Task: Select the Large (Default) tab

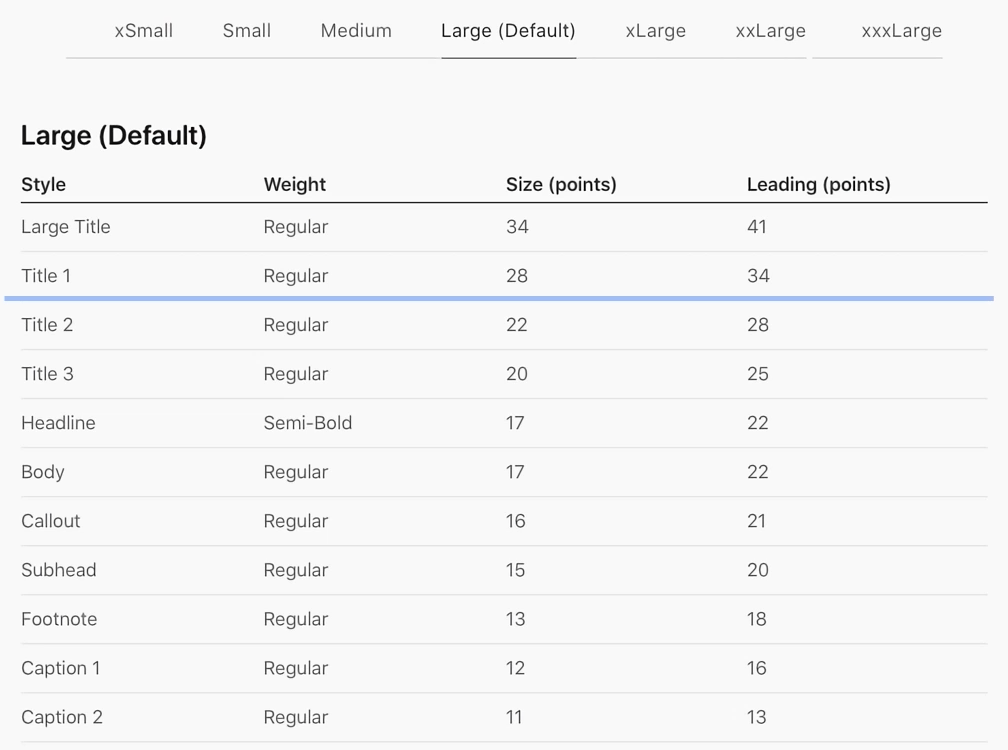Action: 508,31
